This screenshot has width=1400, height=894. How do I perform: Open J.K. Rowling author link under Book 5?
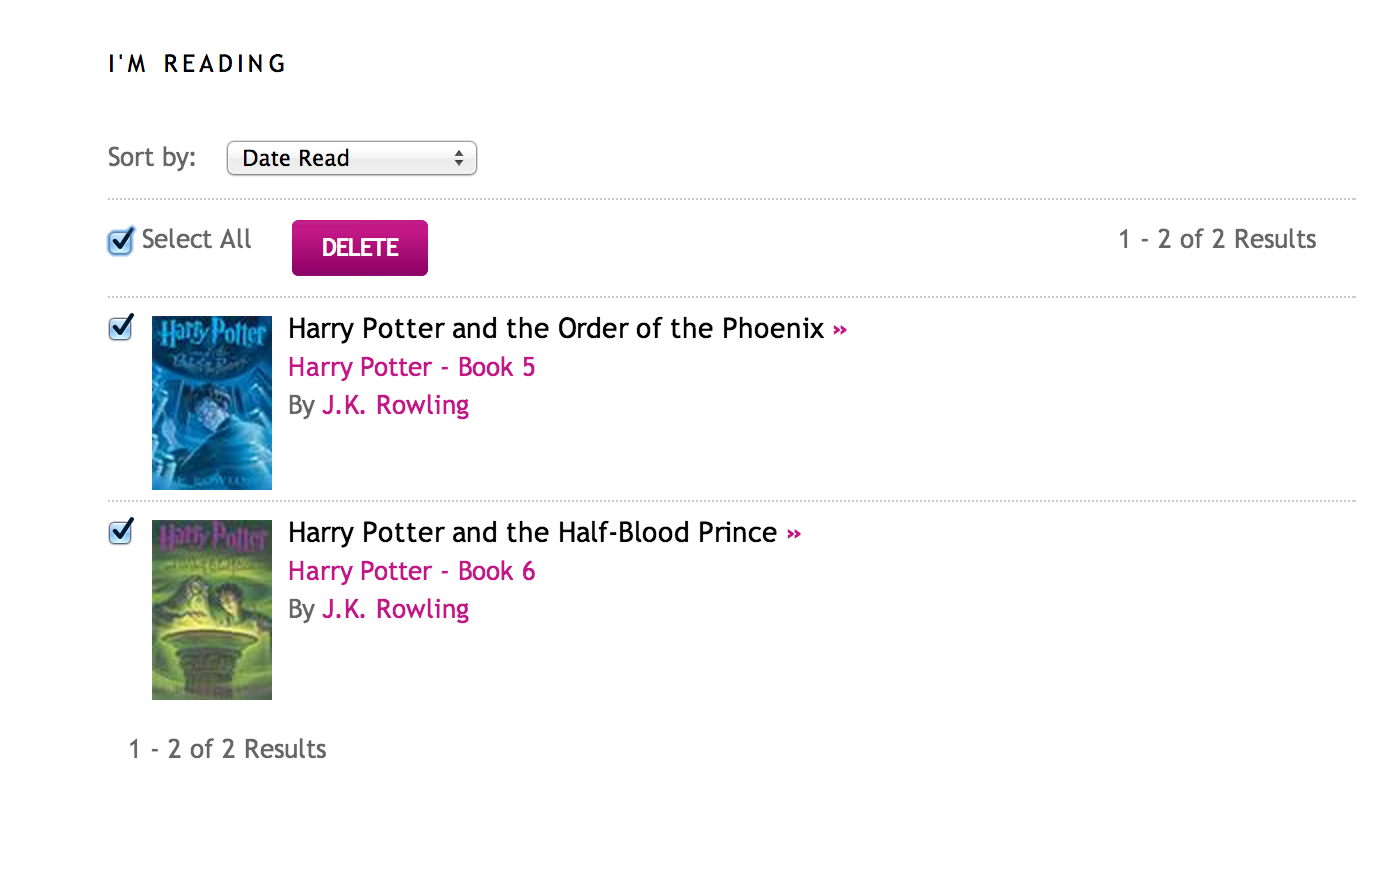(x=395, y=405)
